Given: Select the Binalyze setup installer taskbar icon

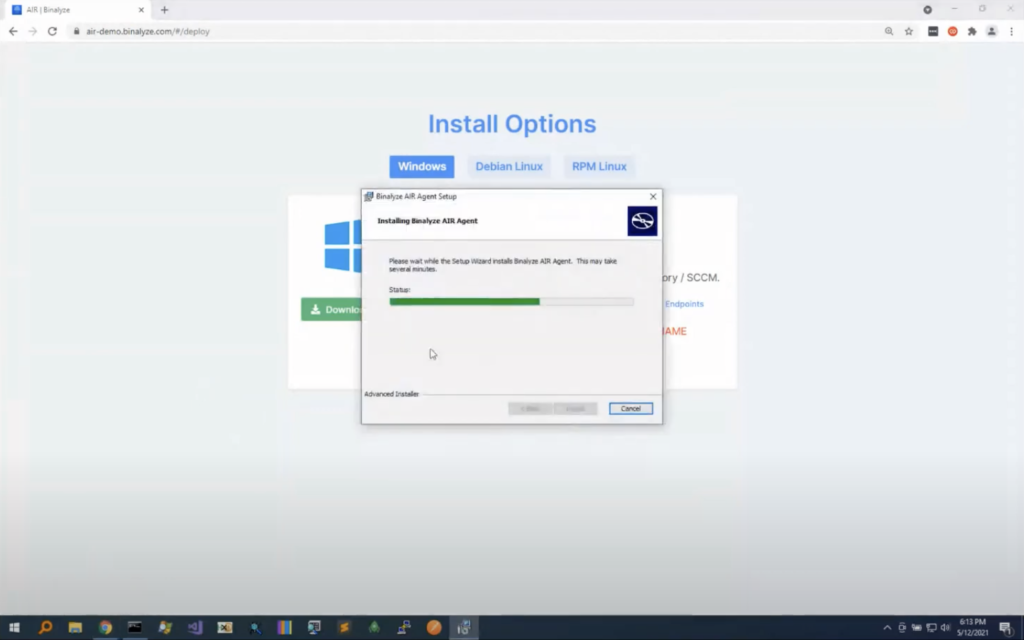Looking at the screenshot, I should (464, 628).
